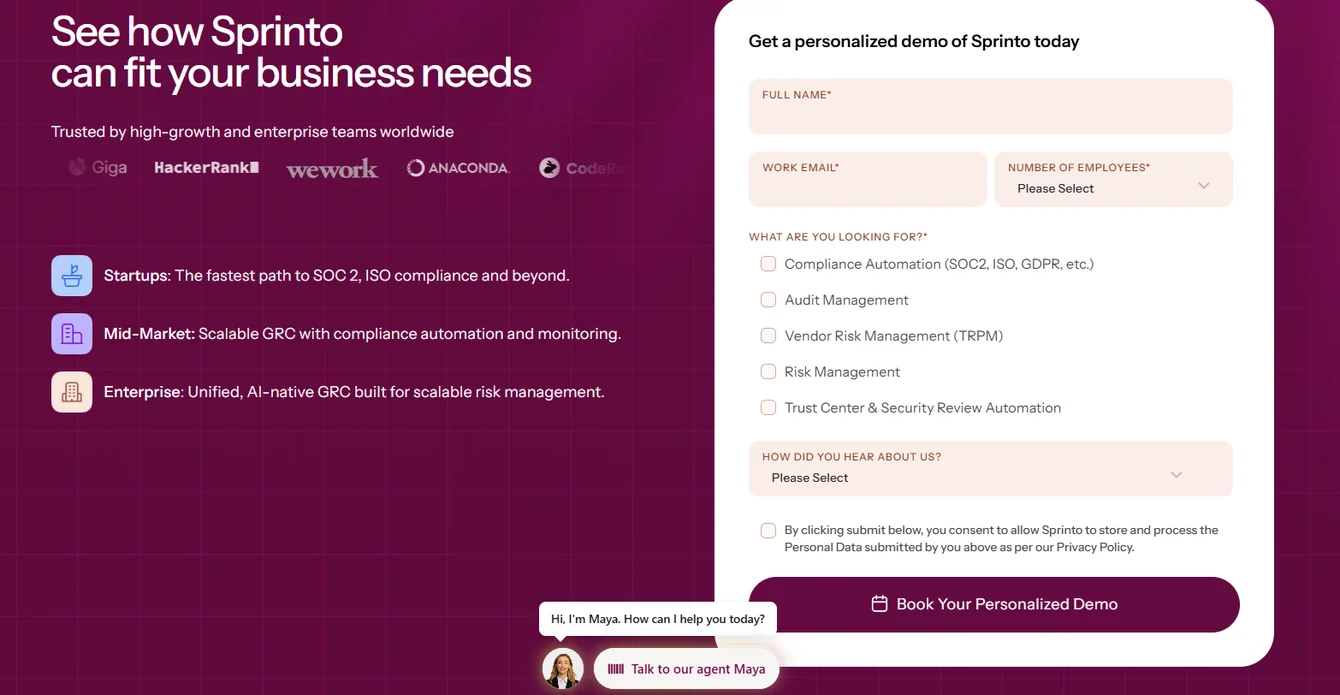Click the Mid-Market building icon
The image size is (1340, 695).
click(x=72, y=334)
